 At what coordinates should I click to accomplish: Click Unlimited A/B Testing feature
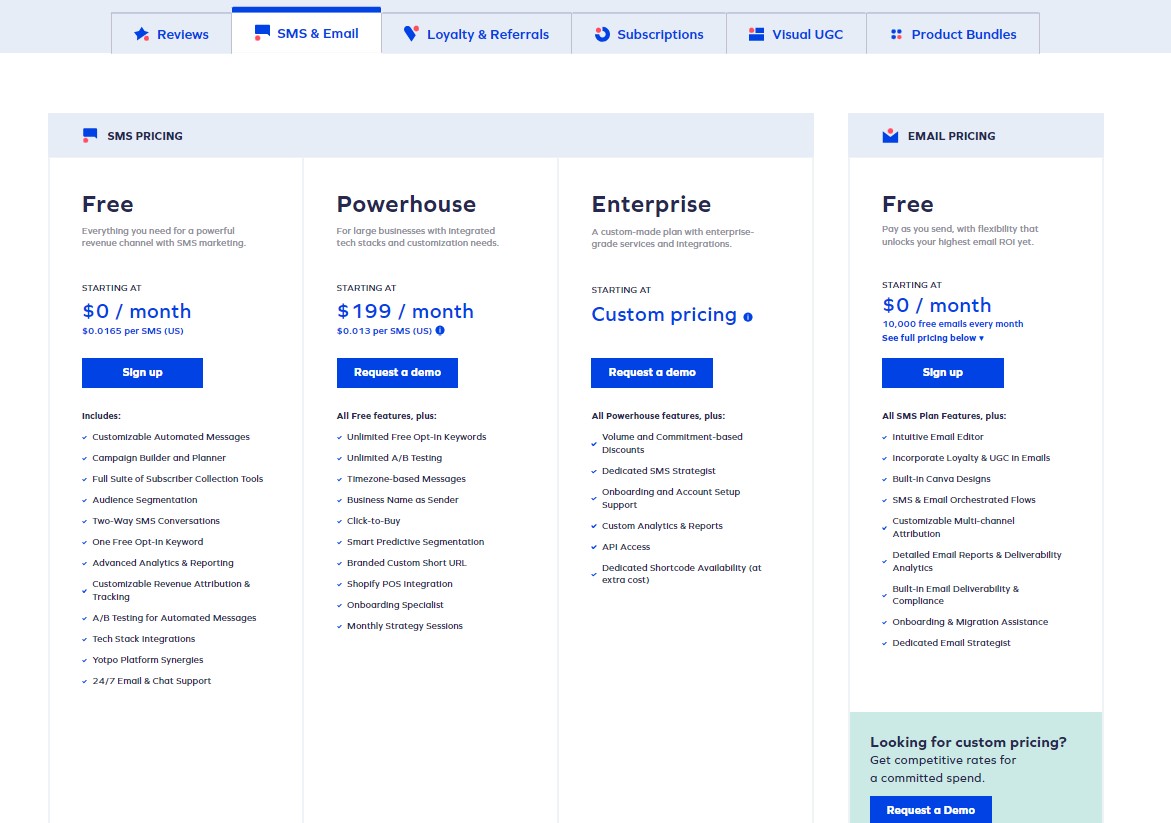(394, 458)
